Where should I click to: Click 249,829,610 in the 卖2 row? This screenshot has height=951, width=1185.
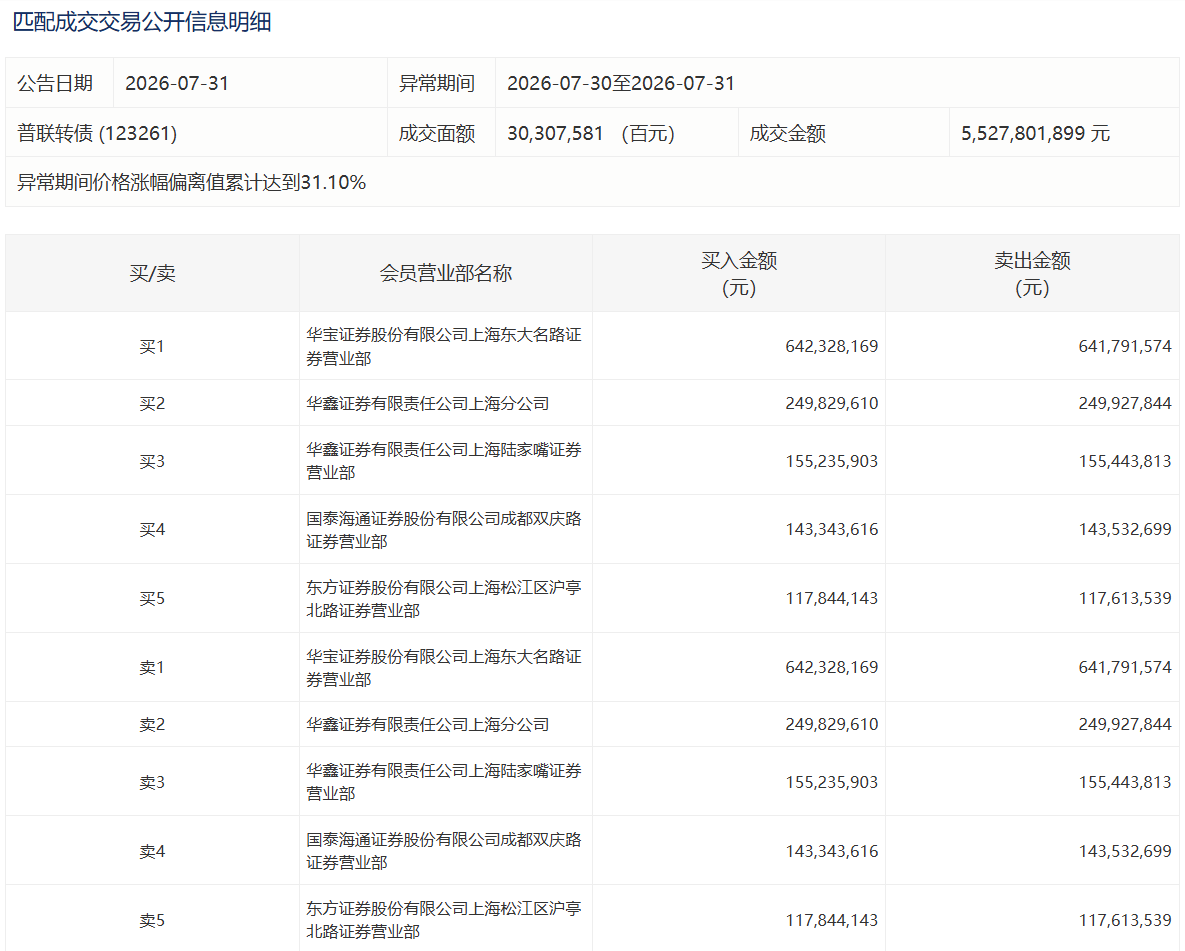click(x=831, y=724)
